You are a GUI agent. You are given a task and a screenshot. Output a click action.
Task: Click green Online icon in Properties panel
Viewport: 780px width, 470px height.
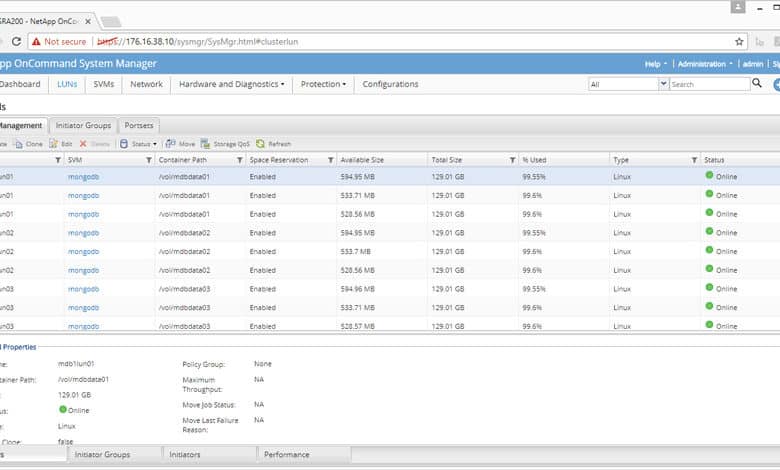tap(63, 409)
